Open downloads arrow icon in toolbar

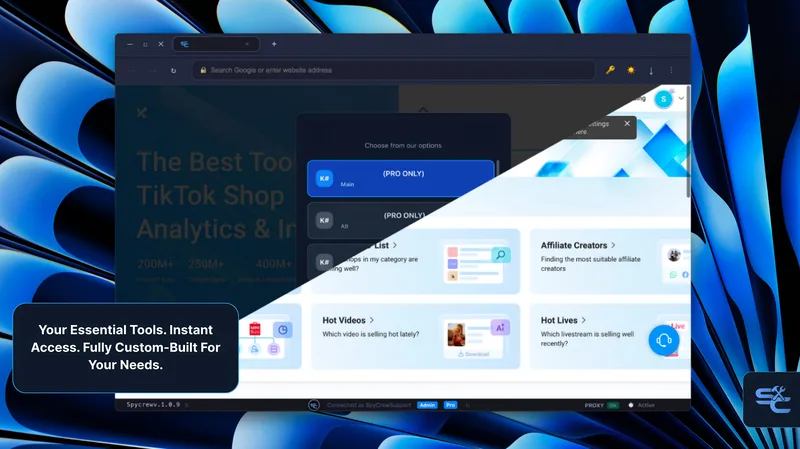(x=651, y=70)
